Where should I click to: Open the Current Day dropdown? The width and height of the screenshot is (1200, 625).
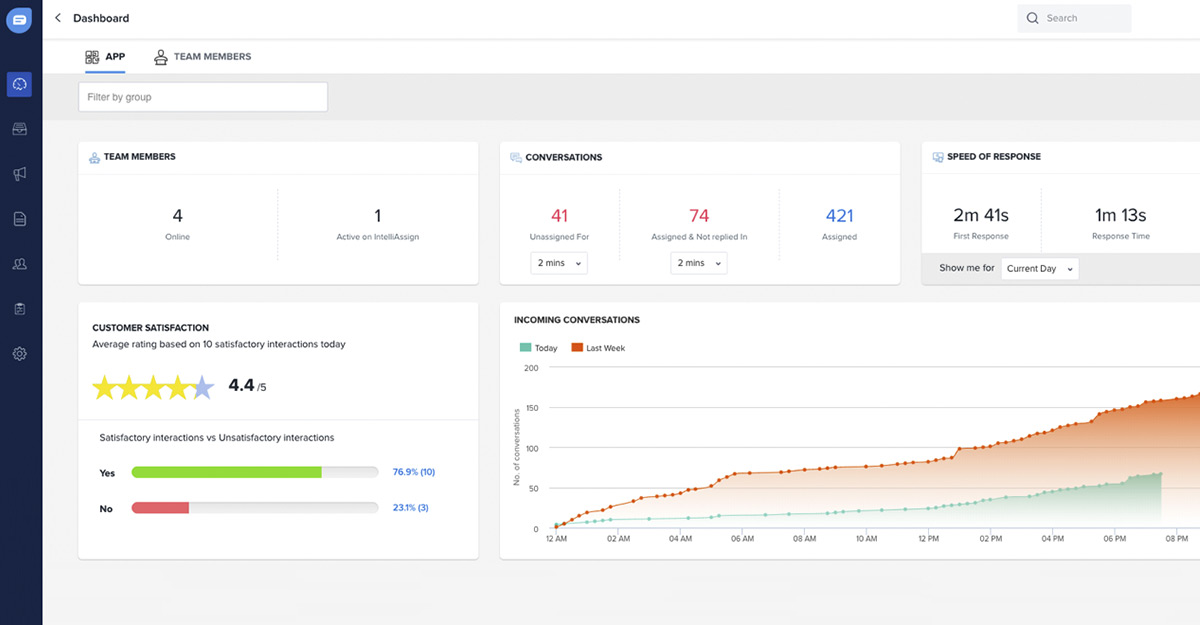(x=1040, y=268)
